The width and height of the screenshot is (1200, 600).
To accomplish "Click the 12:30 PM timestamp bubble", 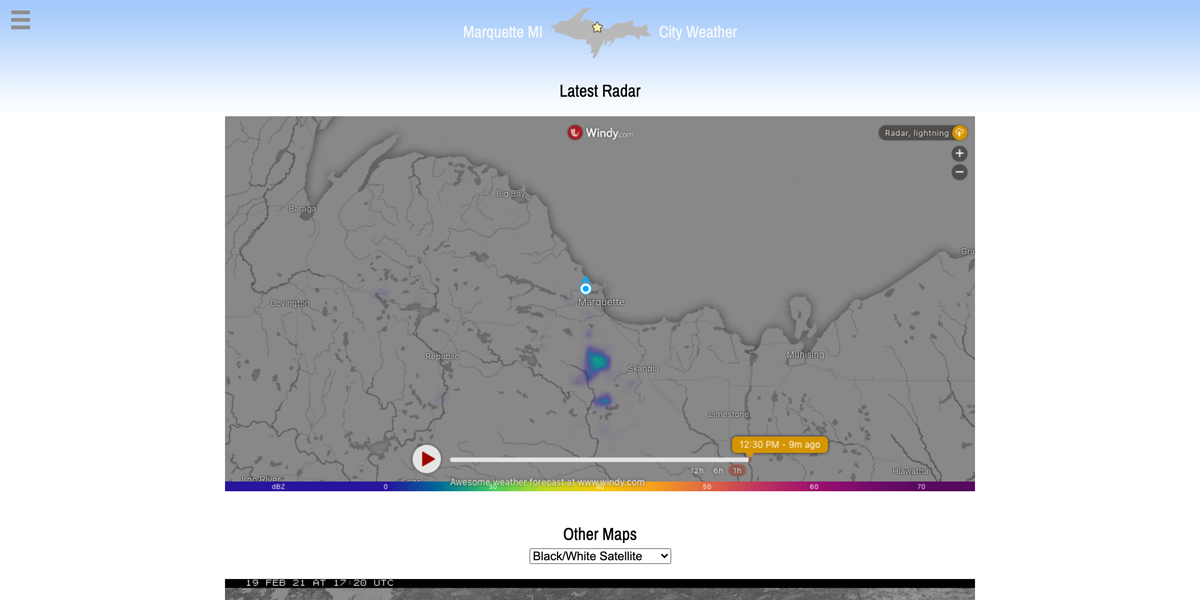I will (779, 444).
